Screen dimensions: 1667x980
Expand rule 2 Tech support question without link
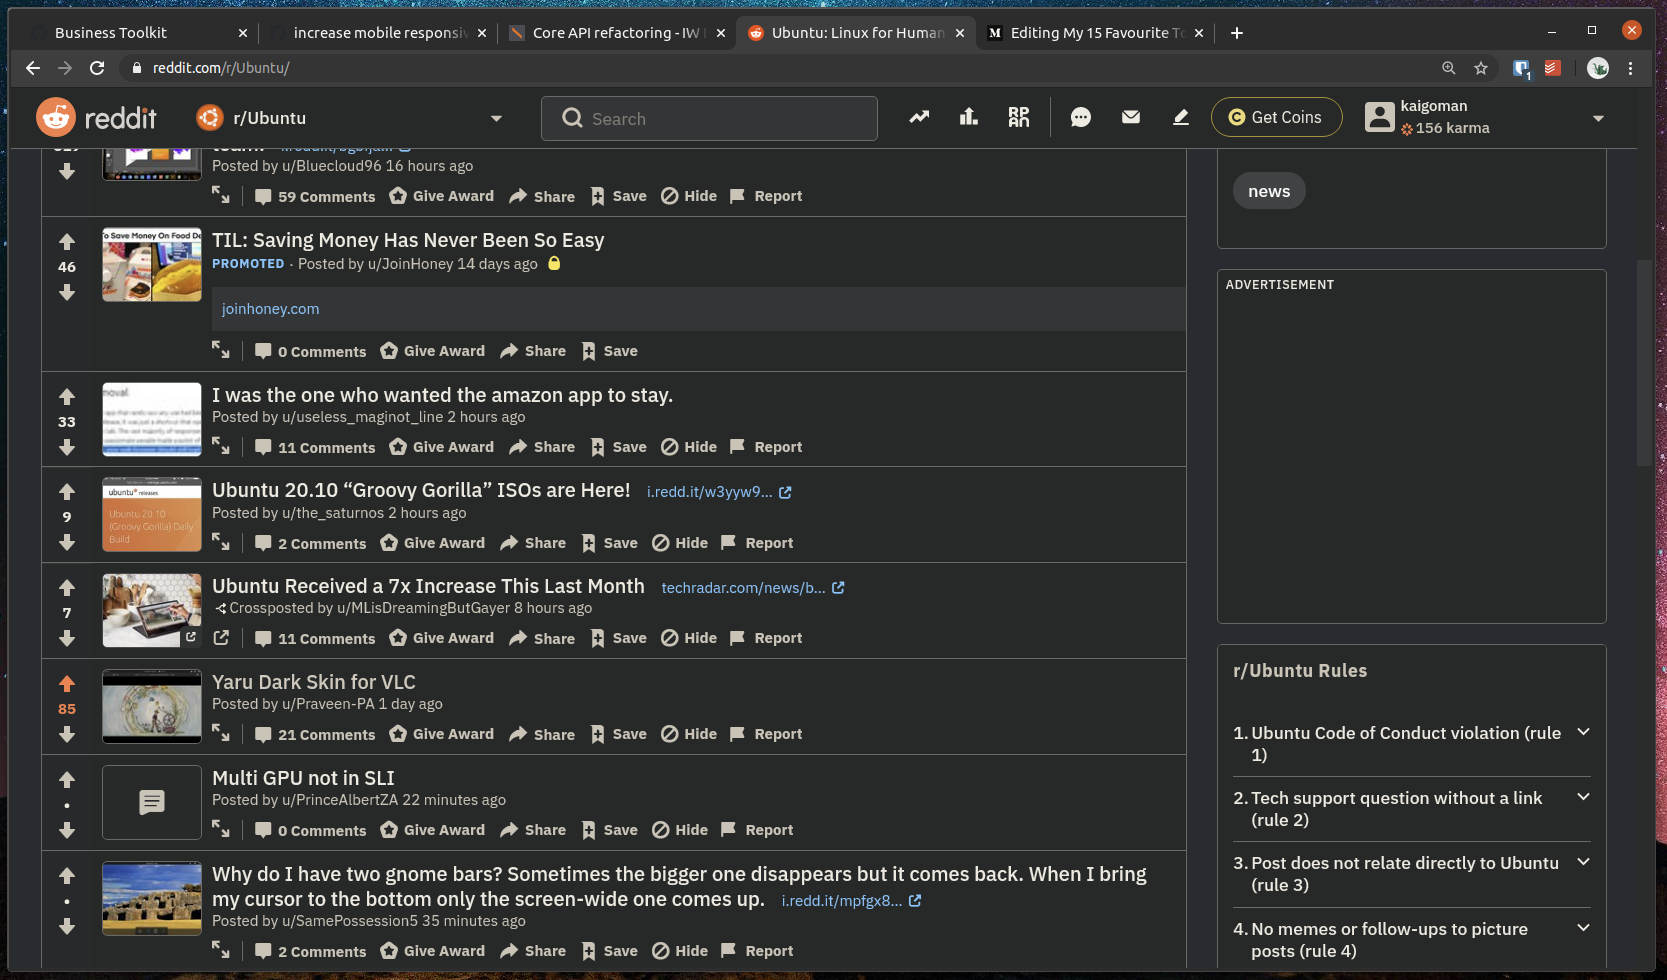point(1411,809)
